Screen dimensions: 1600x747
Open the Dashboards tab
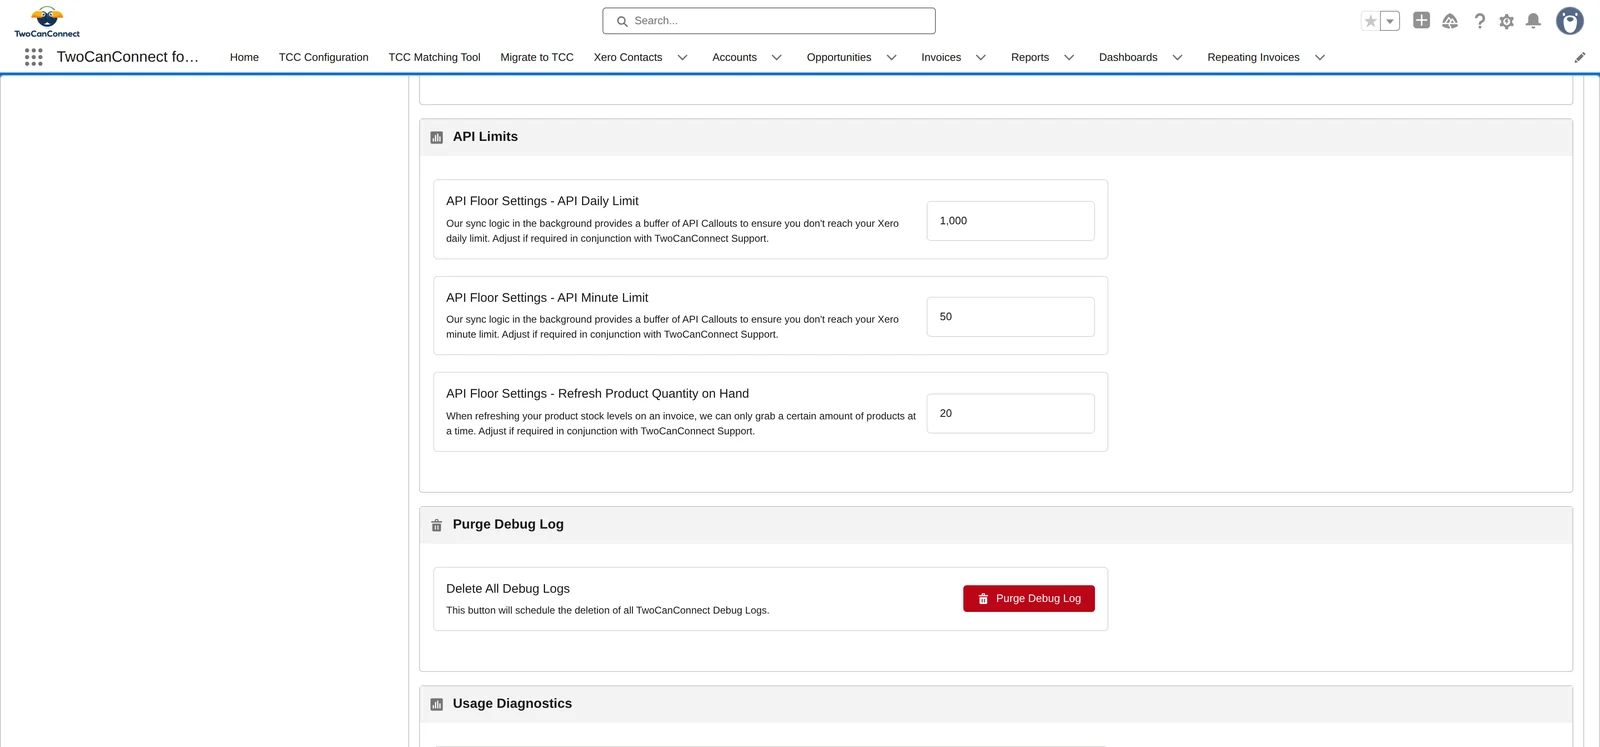point(1128,57)
